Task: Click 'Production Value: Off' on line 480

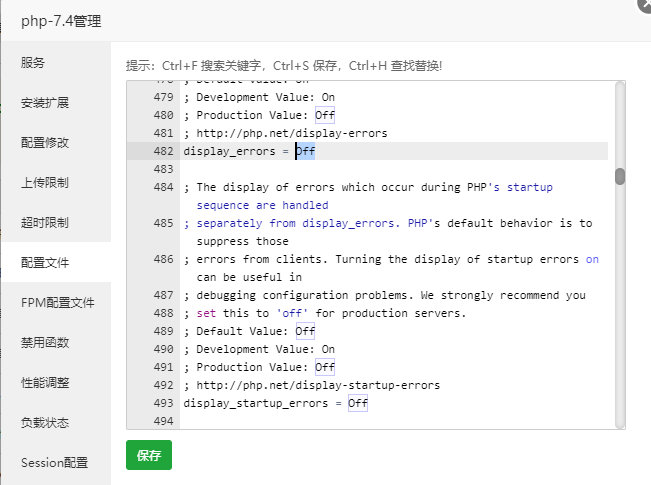Action: coord(265,115)
